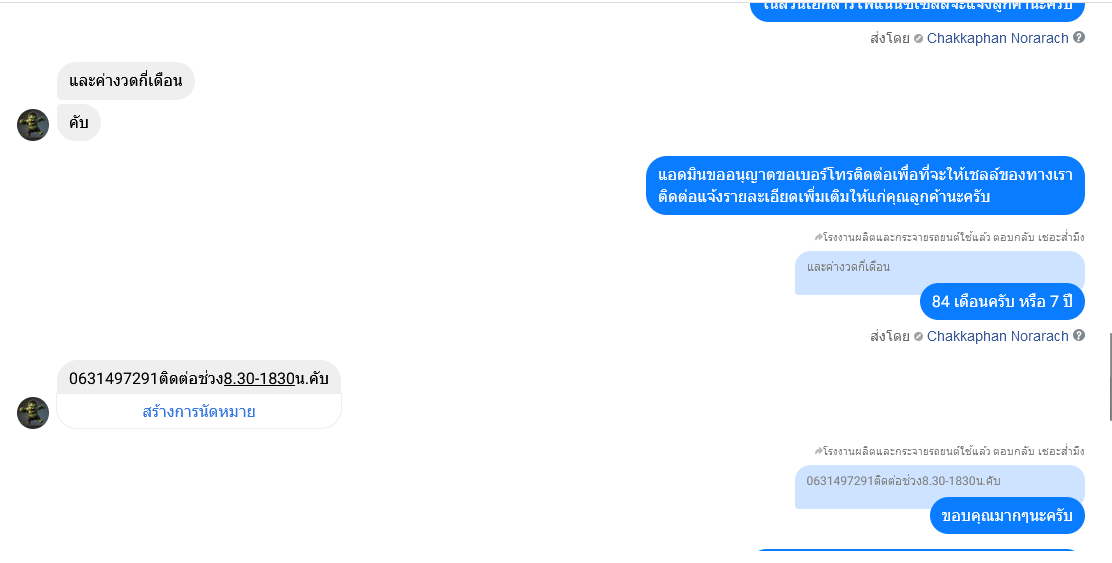Screen dimensions: 1112x563
Task: Click the 84 เดือนครับ หรือ 7 ปี message bubble
Action: pyautogui.click(x=1002, y=301)
